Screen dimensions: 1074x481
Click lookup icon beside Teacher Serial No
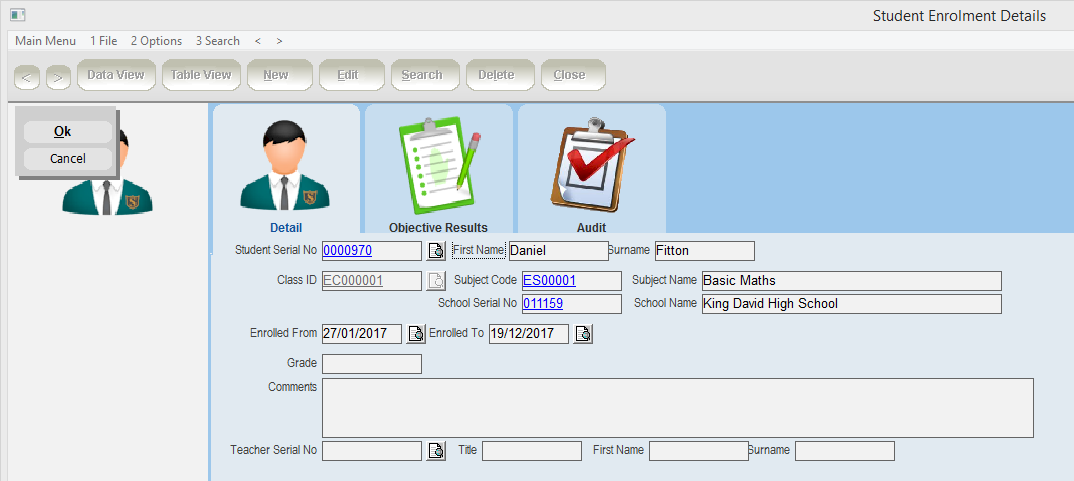[436, 451]
